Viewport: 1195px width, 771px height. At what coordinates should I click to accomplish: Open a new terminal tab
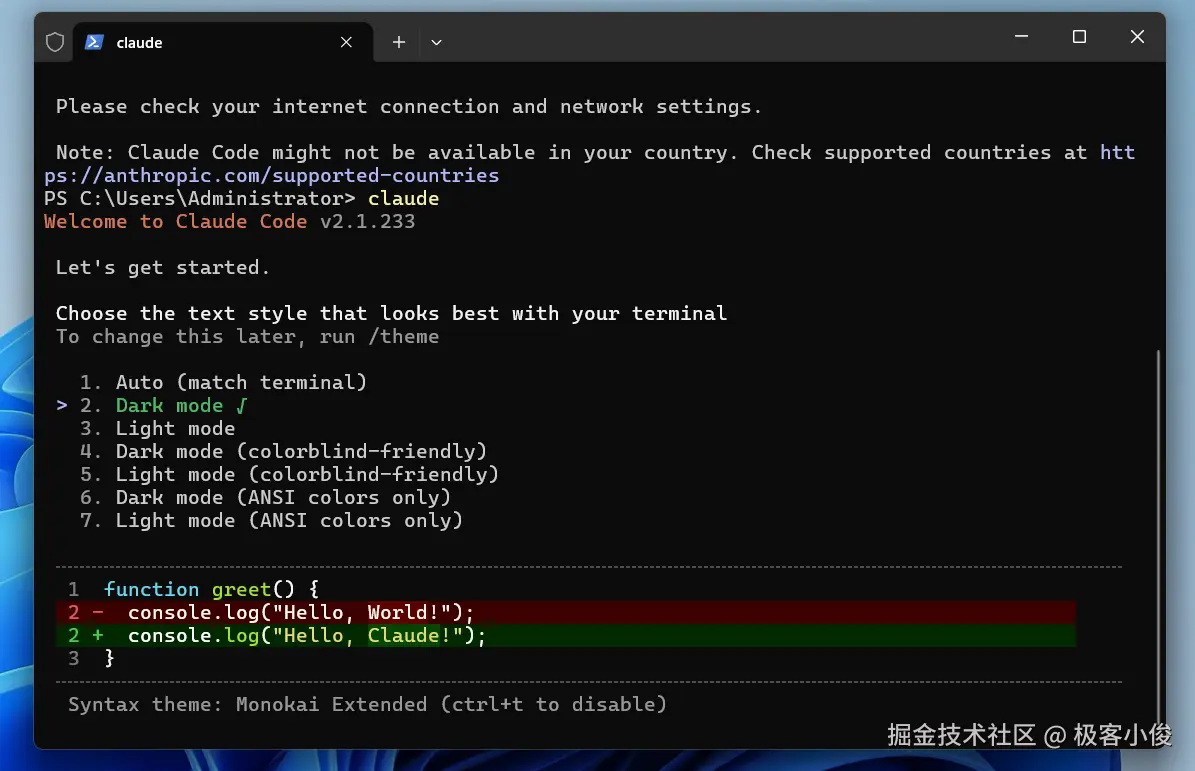399,42
